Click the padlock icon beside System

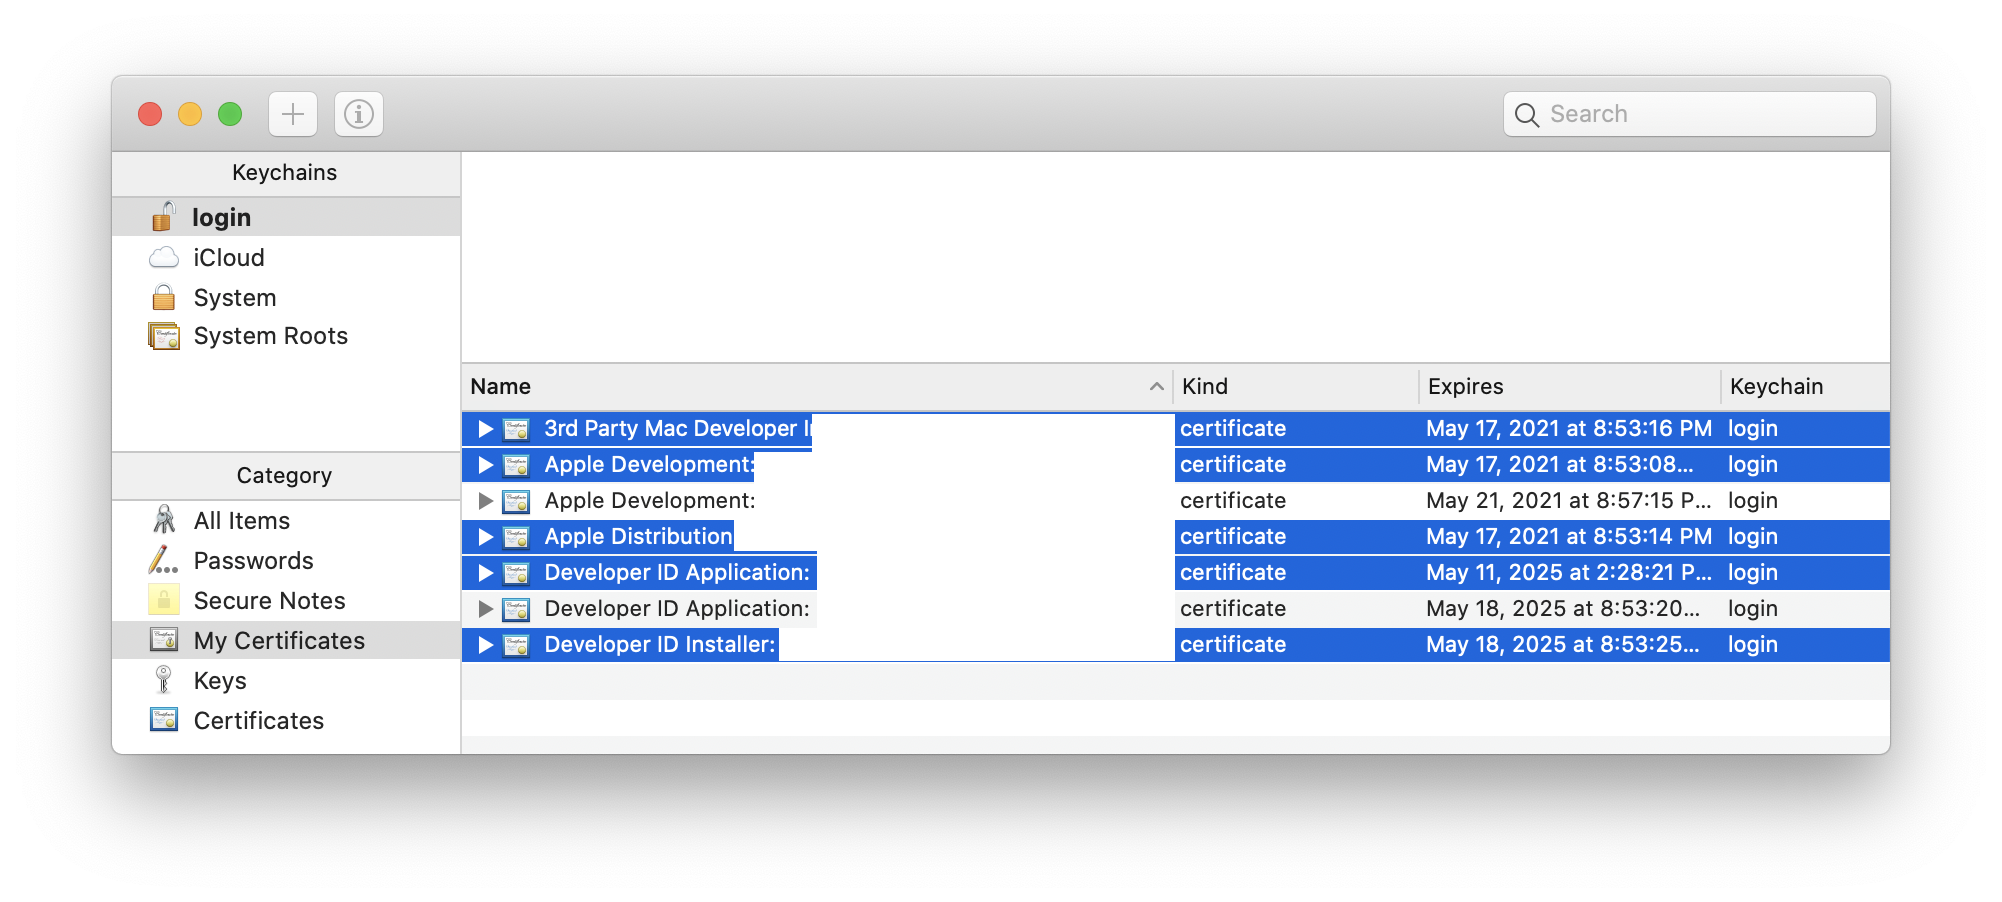[163, 297]
